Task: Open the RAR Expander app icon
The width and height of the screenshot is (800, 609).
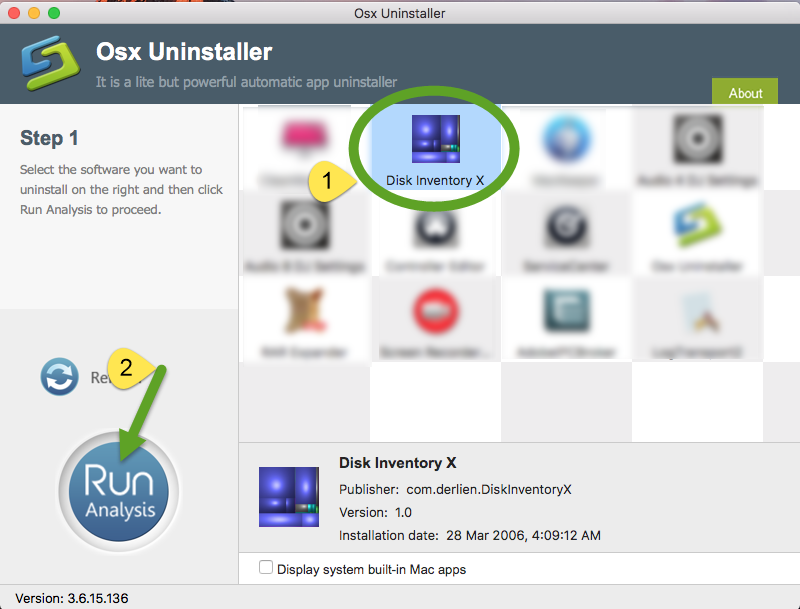Action: coord(305,315)
